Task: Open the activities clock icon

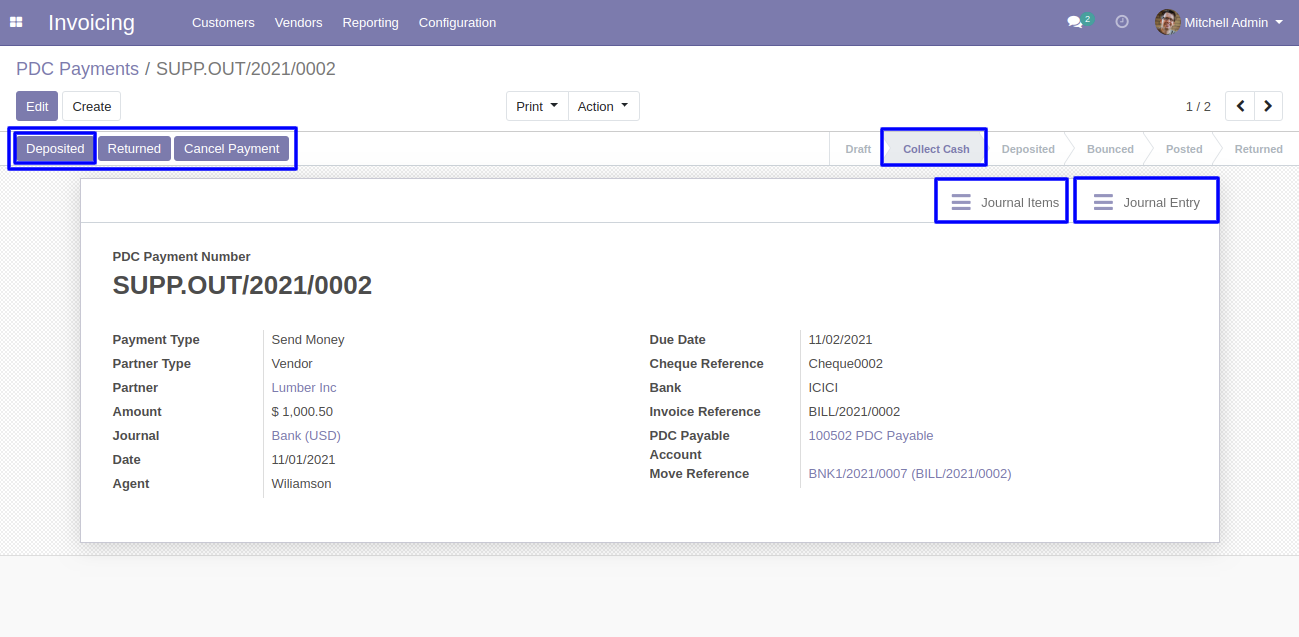Action: point(1122,22)
